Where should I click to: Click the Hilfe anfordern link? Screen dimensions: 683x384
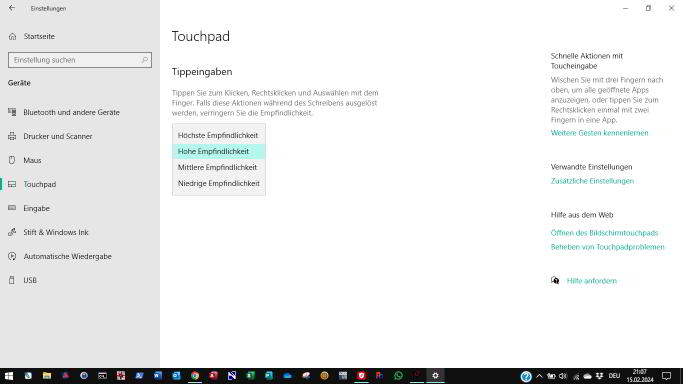pos(592,281)
